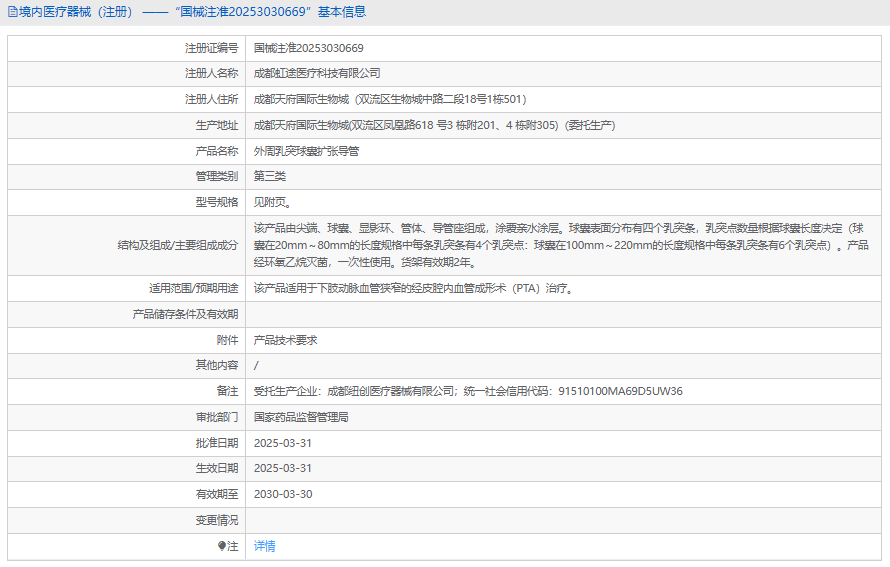Click approval department 国家药品监督管理局
890x567 pixels.
pyautogui.click(x=301, y=417)
